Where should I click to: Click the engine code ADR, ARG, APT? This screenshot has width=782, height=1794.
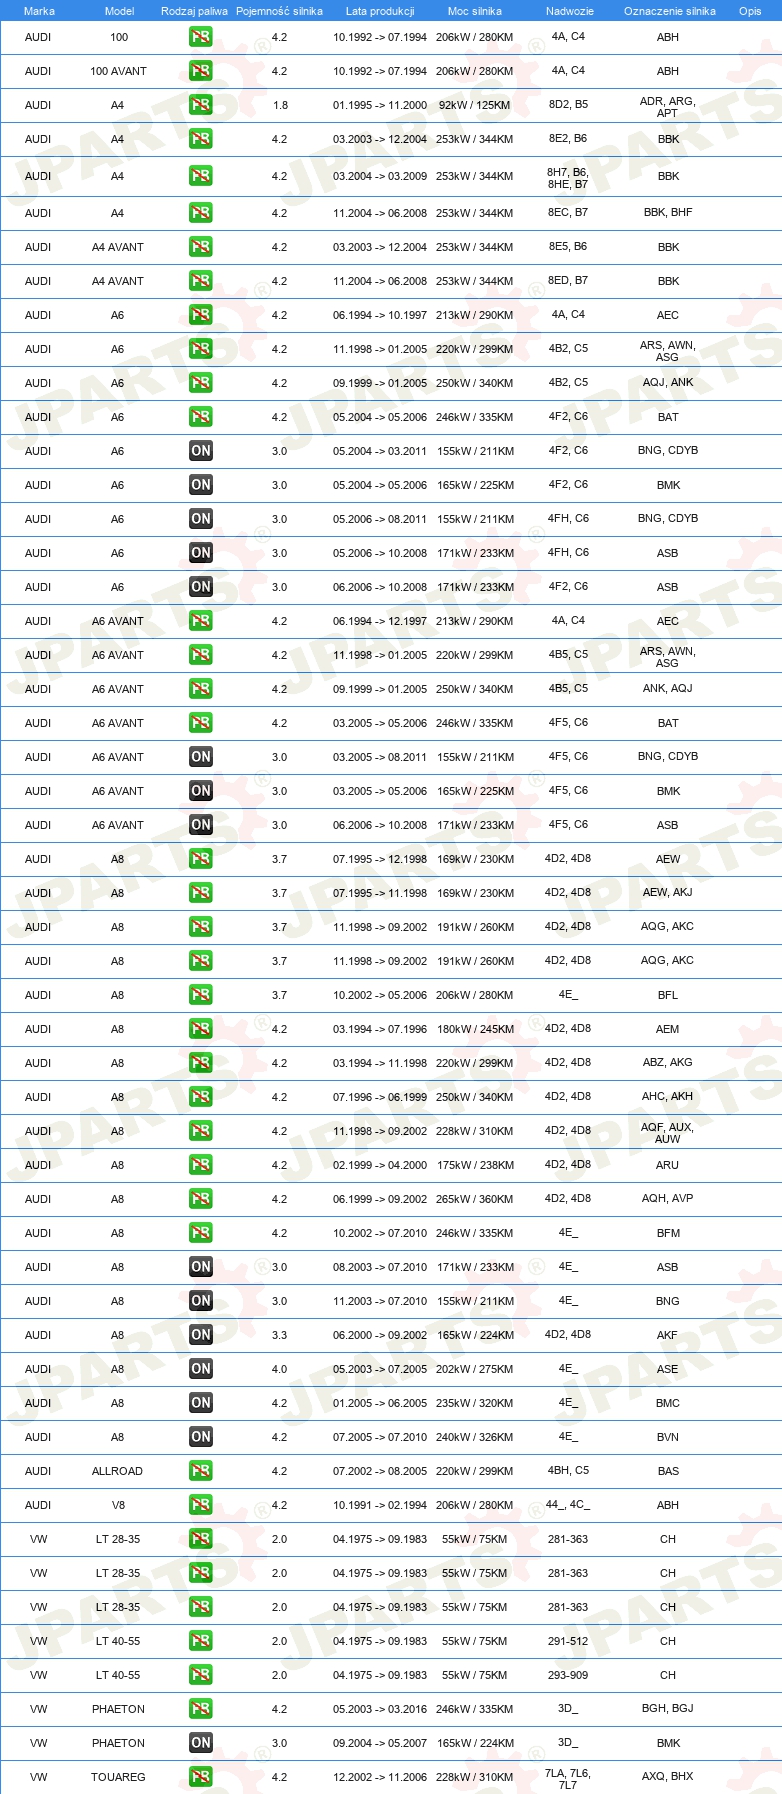point(667,107)
